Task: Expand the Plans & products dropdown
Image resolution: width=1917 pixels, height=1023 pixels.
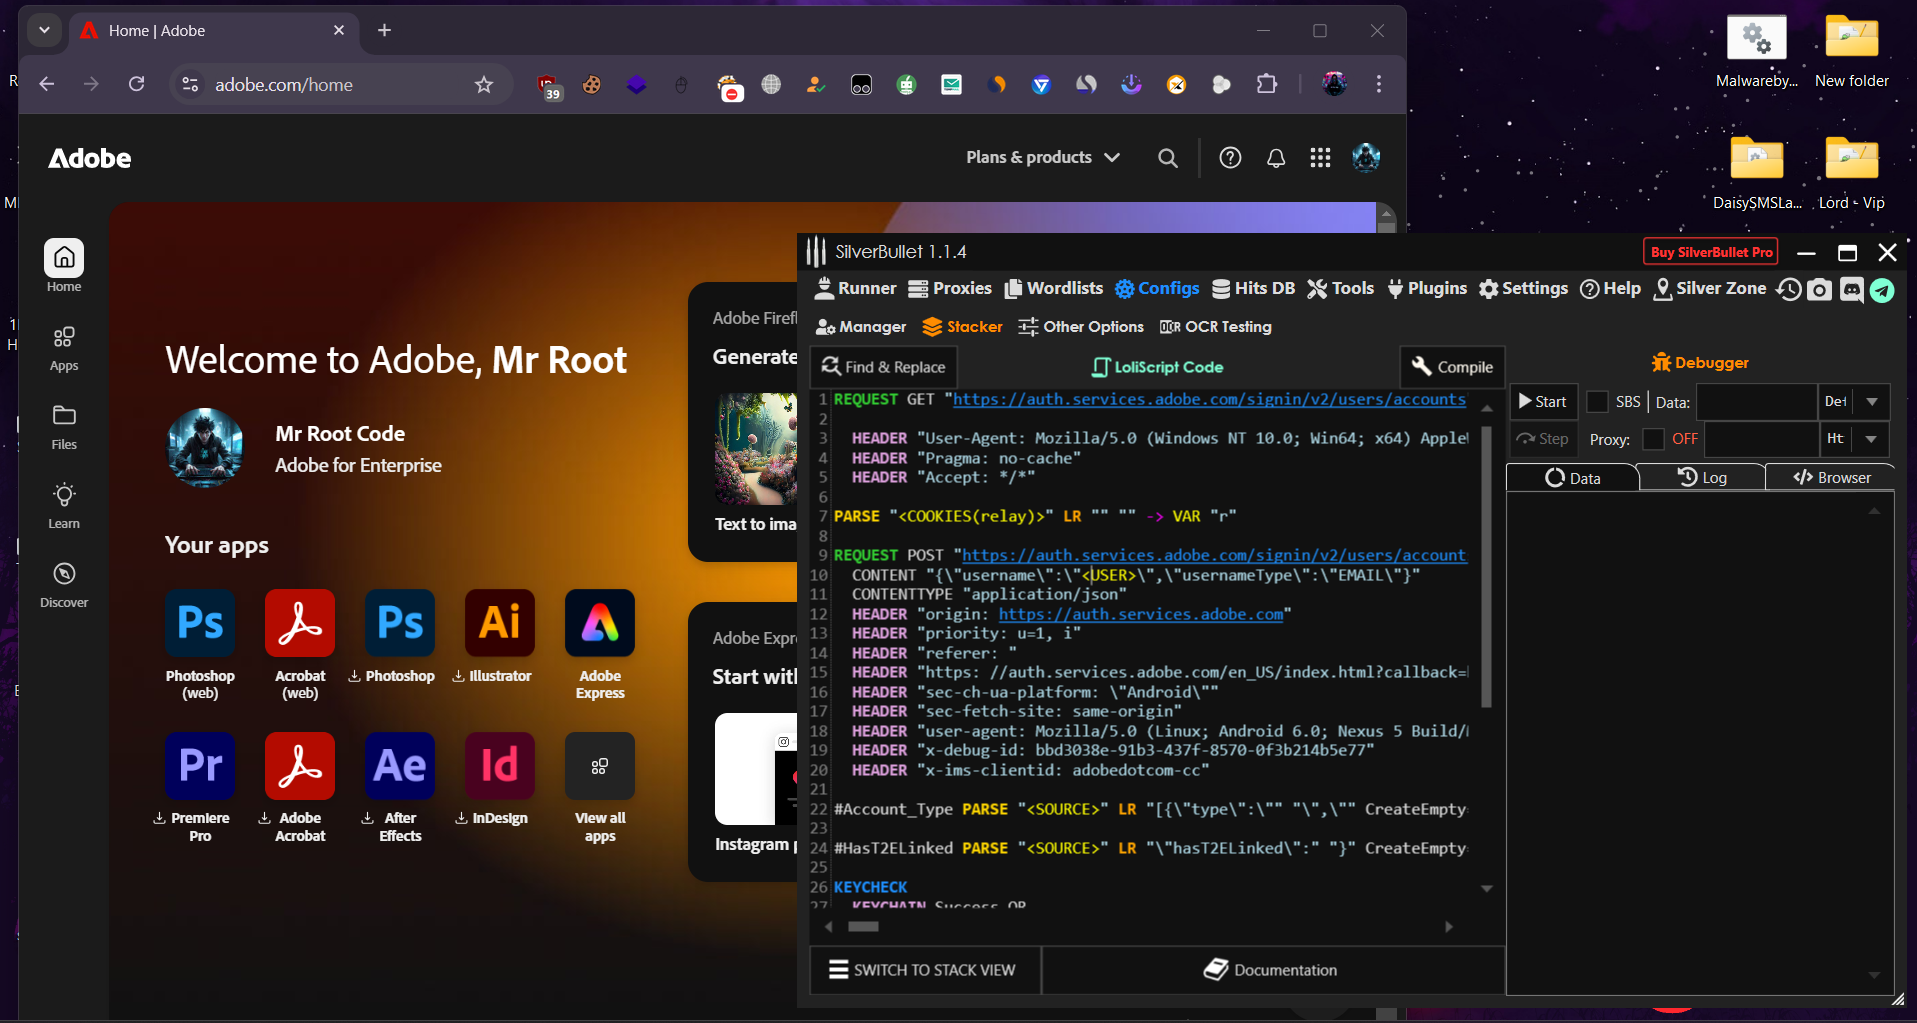Action: coord(1041,157)
